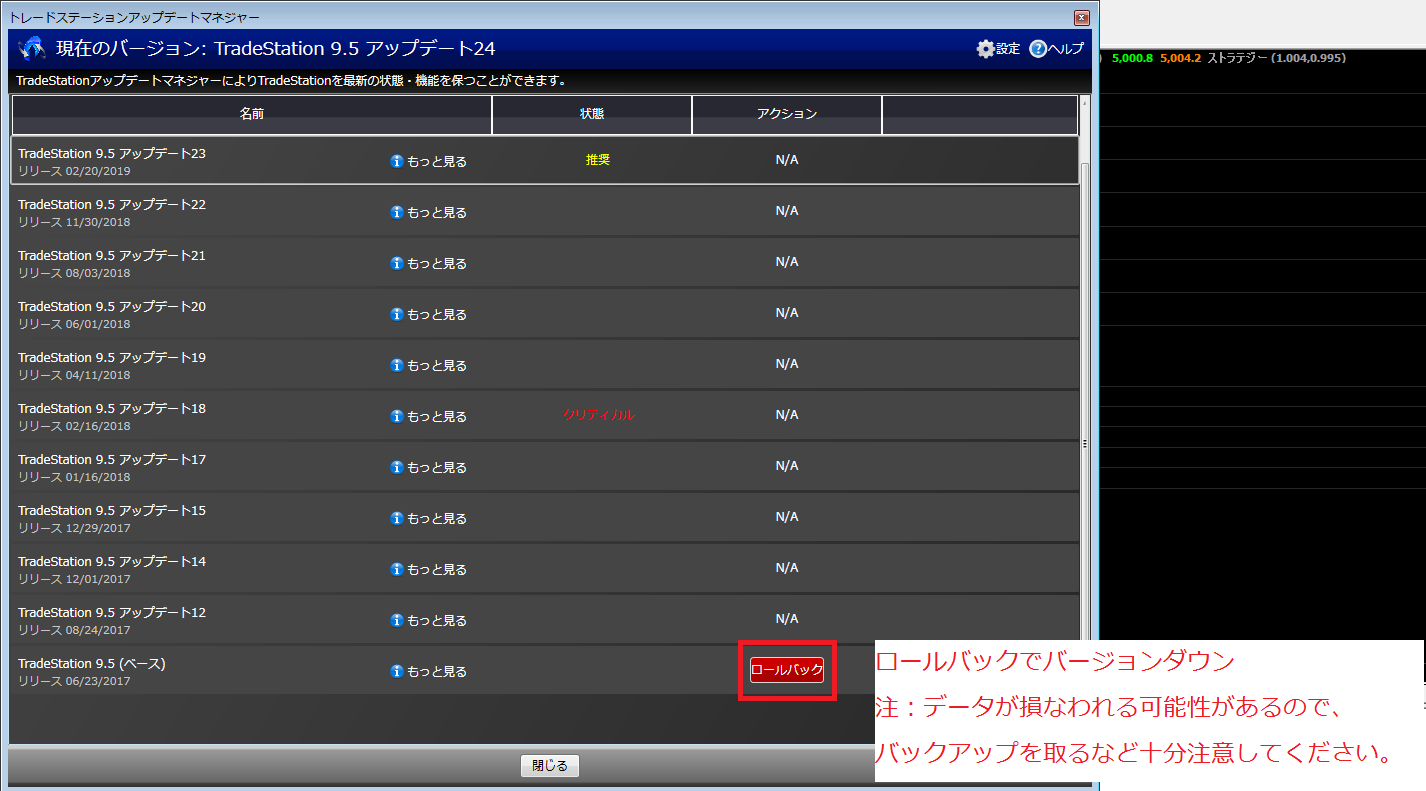Screen dimensions: 1426x791
Task: Click the 設定 label in the header
Action: pyautogui.click(x=1008, y=49)
